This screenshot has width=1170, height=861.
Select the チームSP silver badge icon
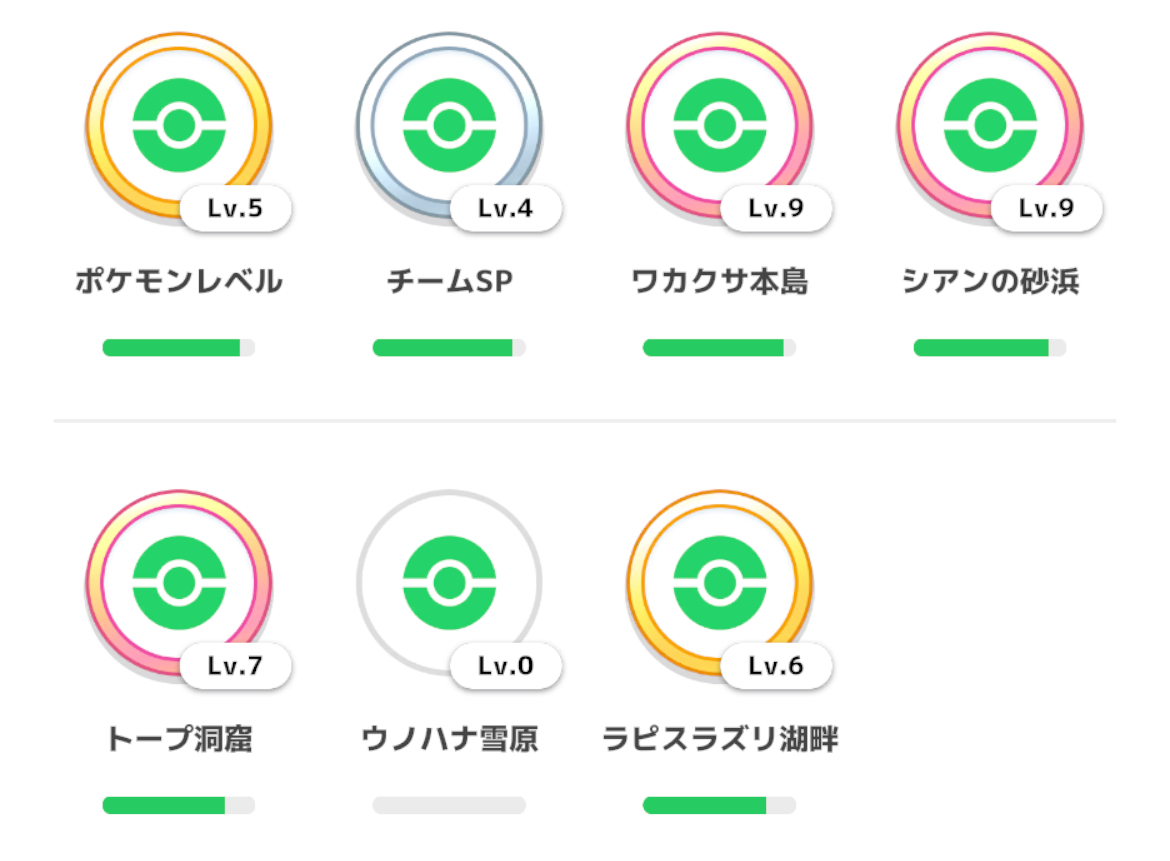click(449, 125)
